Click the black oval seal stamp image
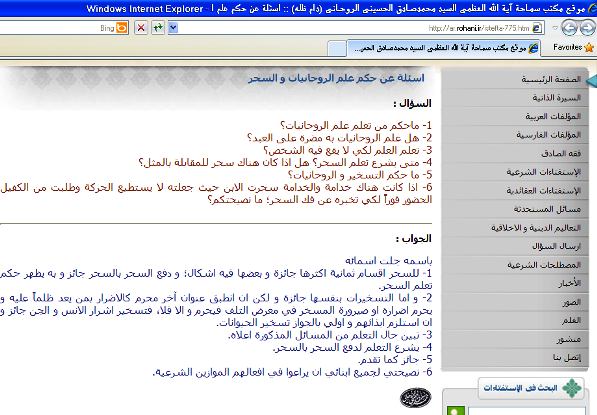 pos(415,398)
